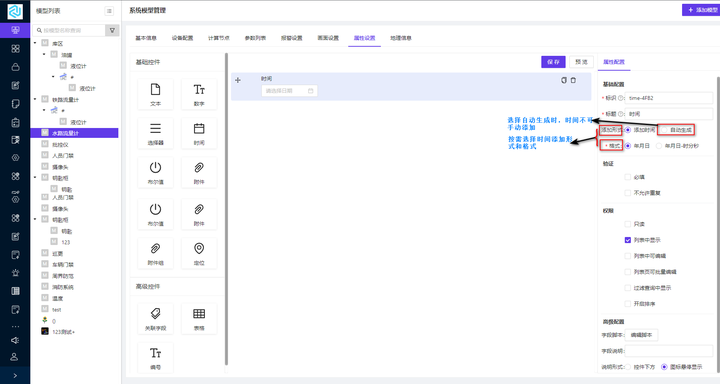
Task: Delete the 时间 field with trash icon
Action: pos(573,80)
